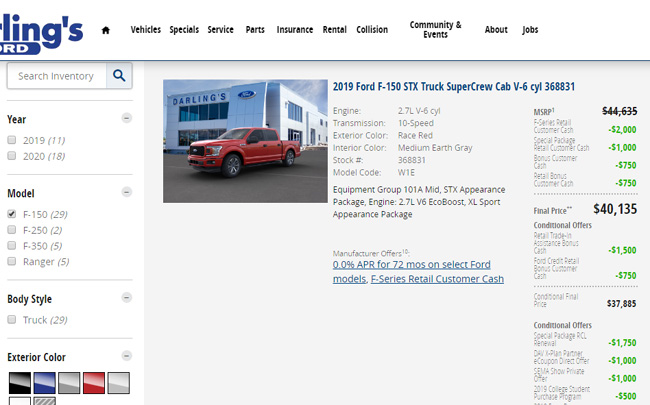Open the Insurance menu
This screenshot has width=650, height=405.
pyautogui.click(x=295, y=30)
